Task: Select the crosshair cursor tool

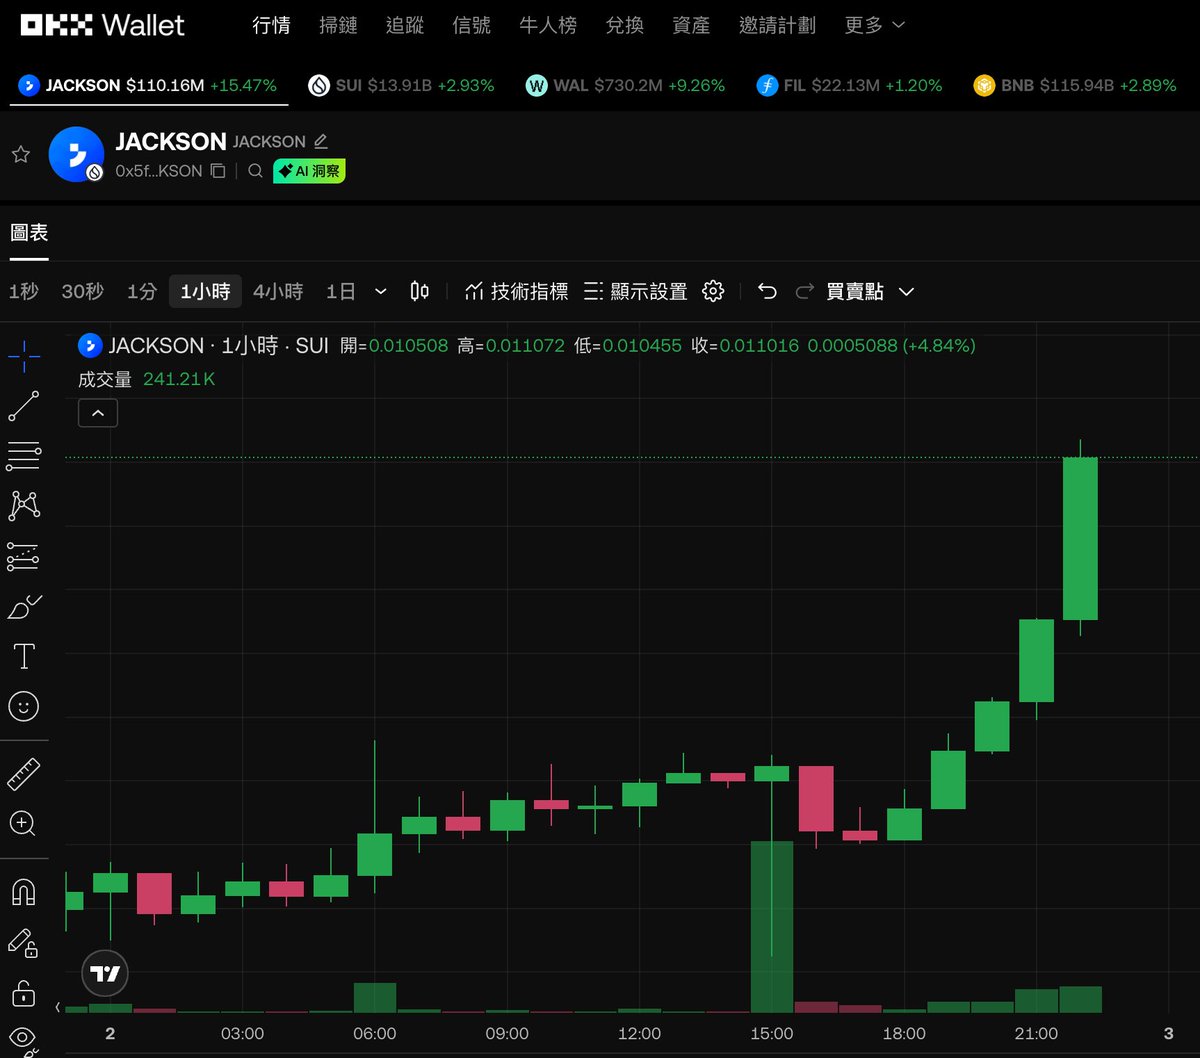Action: pos(24,355)
